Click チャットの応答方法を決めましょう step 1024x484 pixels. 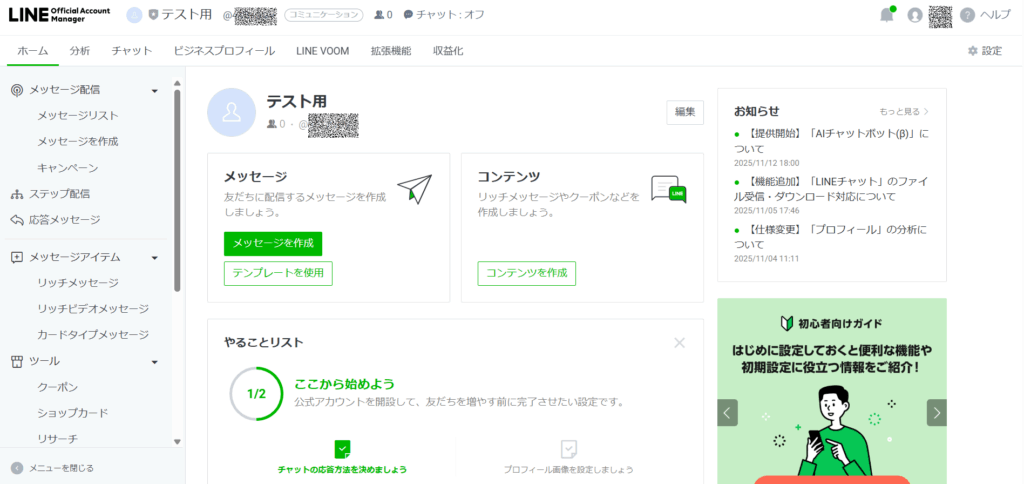(x=342, y=470)
